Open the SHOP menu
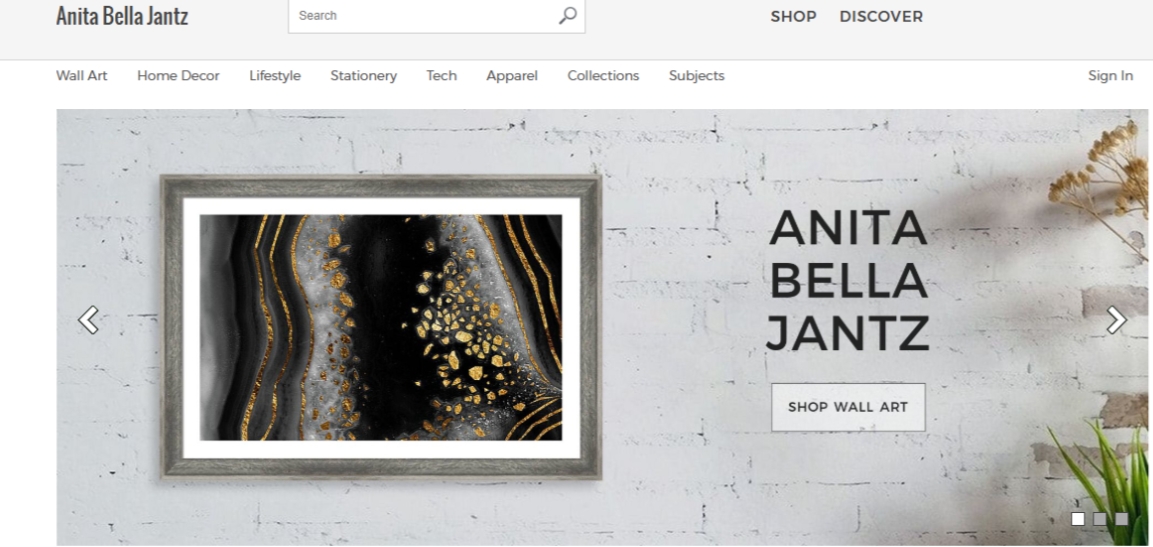 (793, 16)
